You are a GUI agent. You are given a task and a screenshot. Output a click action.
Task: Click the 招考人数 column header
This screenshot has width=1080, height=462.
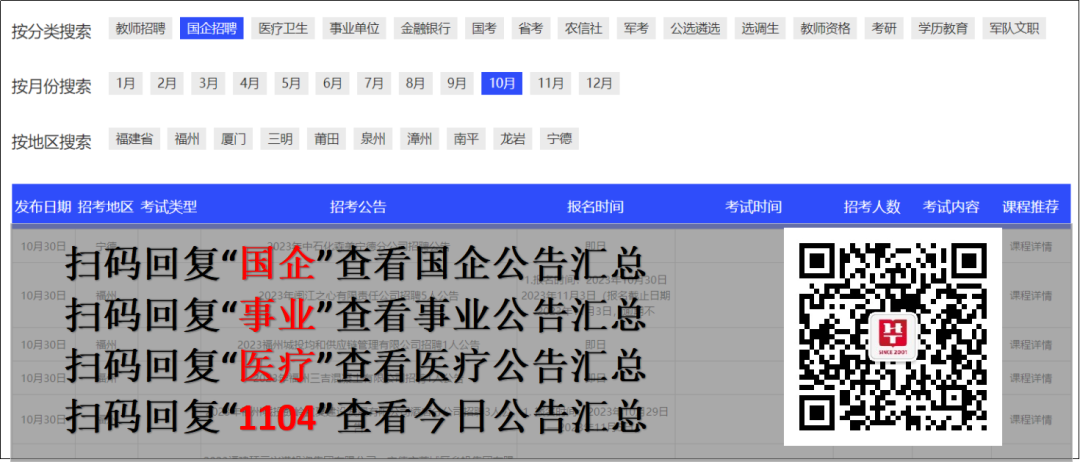point(873,207)
